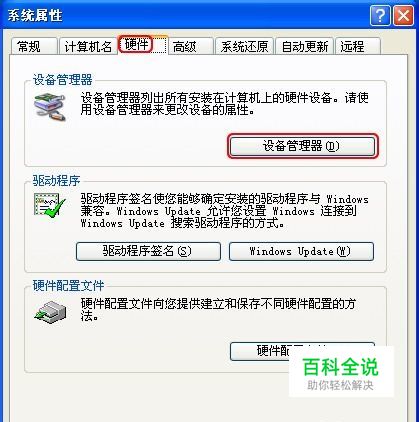The height and width of the screenshot is (422, 419).
Task: Click the Device Manager hardware icon
Action: pyautogui.click(x=50, y=107)
